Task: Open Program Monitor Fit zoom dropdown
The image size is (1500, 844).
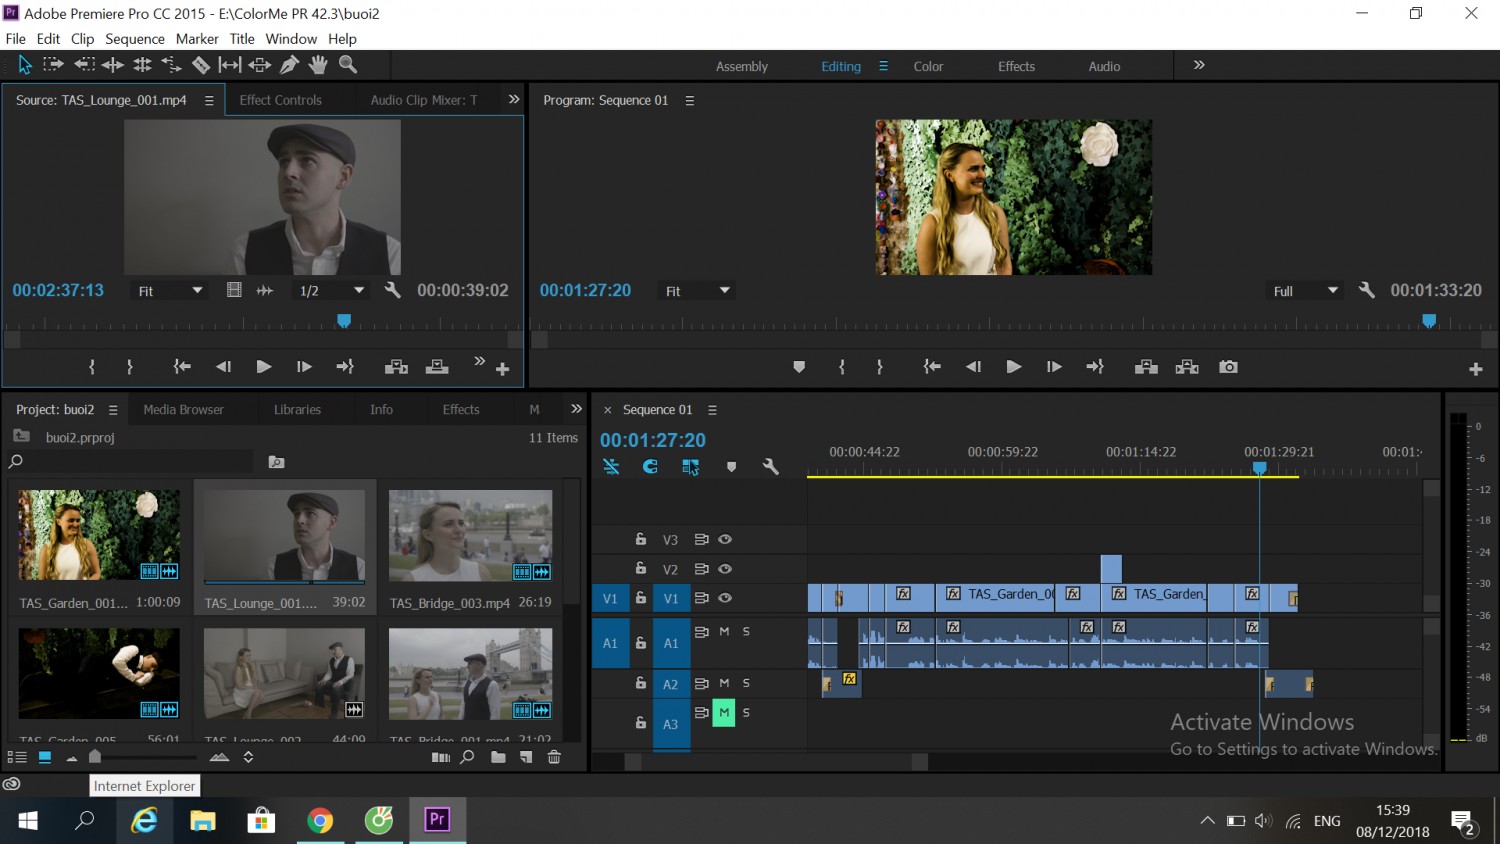Action: pos(698,291)
